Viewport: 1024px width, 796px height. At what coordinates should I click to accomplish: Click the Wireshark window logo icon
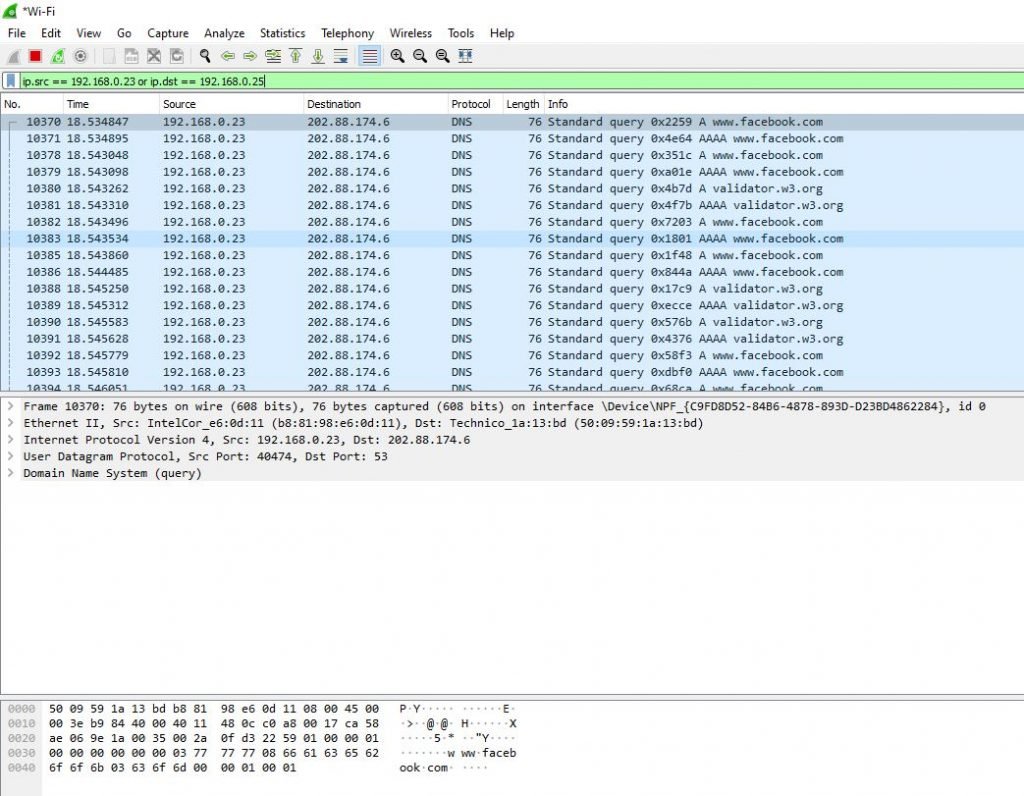pyautogui.click(x=10, y=11)
